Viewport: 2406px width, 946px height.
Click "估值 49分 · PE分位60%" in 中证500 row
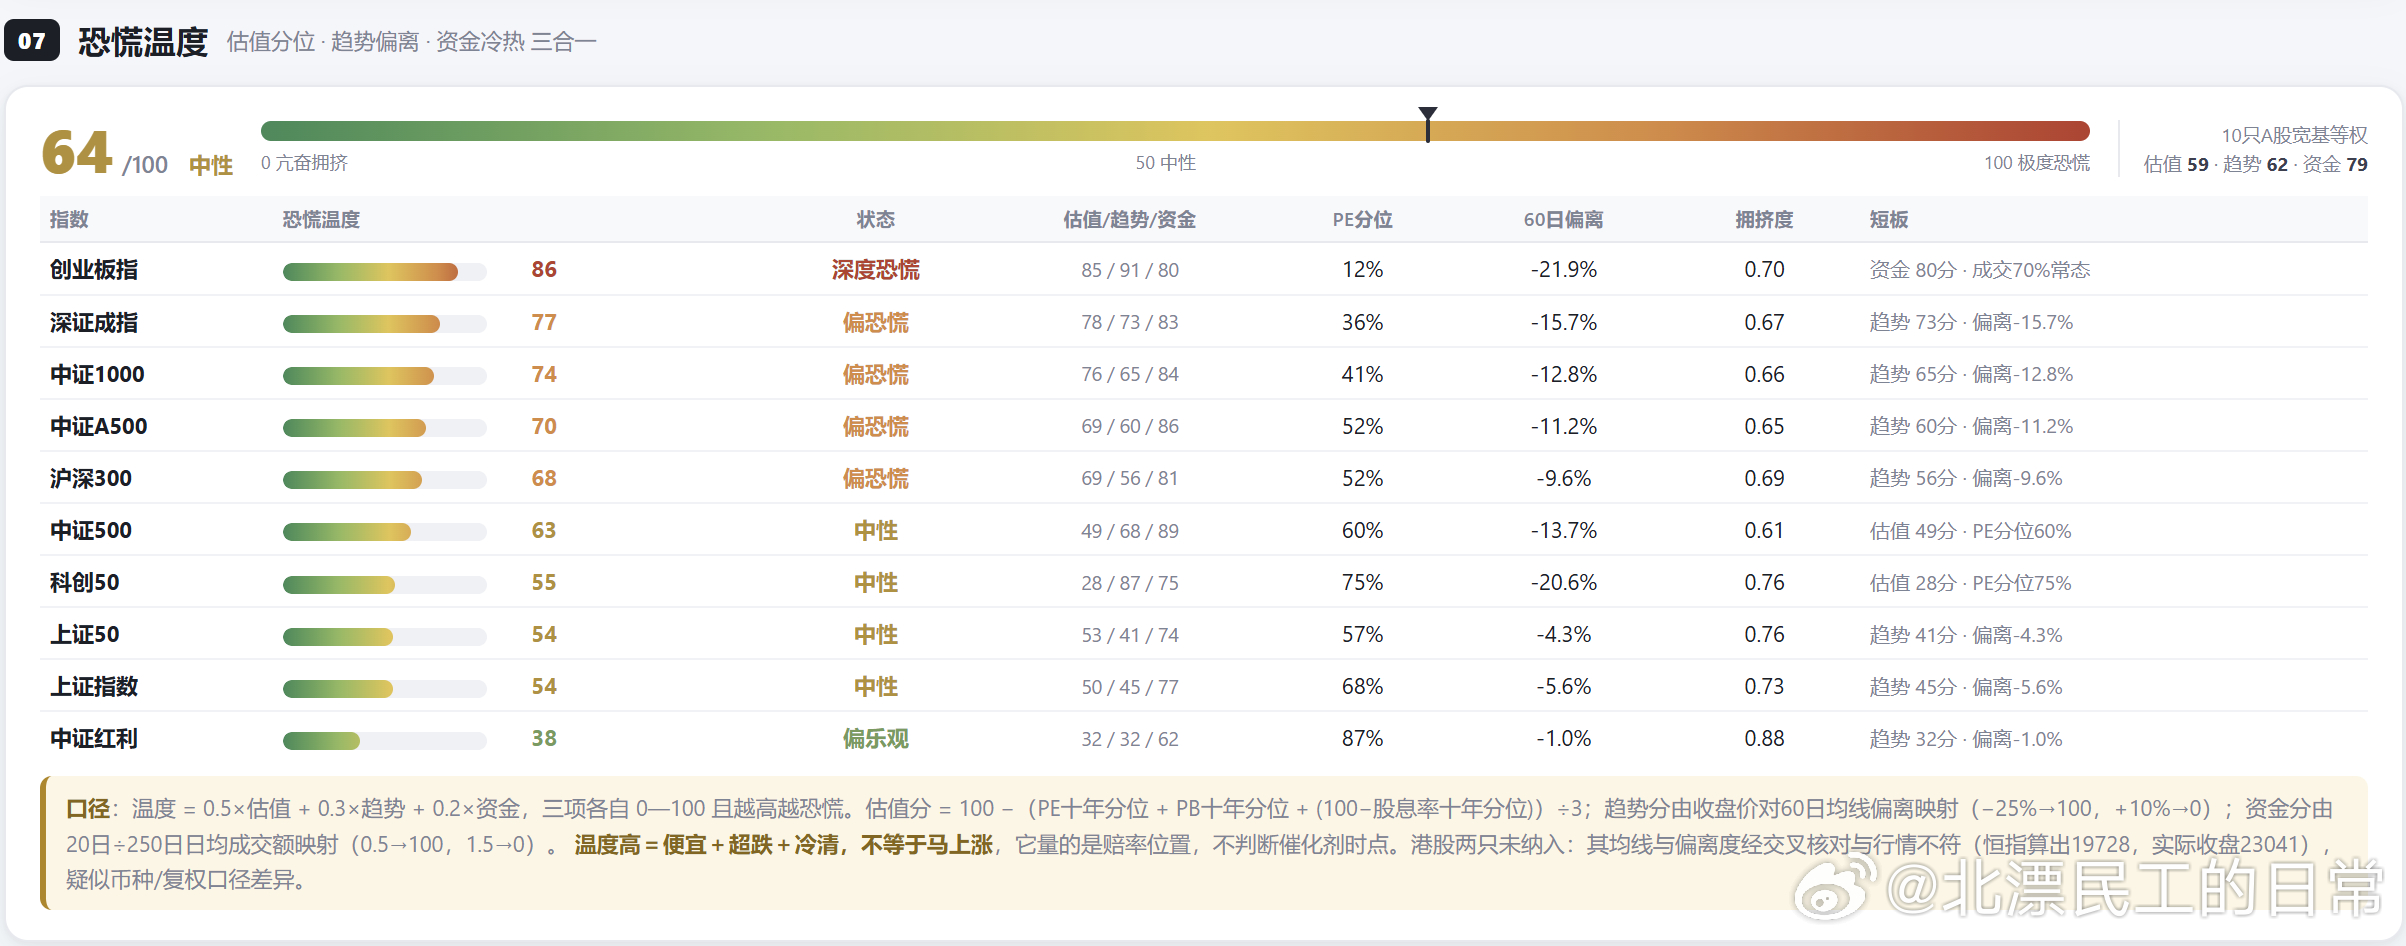(x=1970, y=531)
